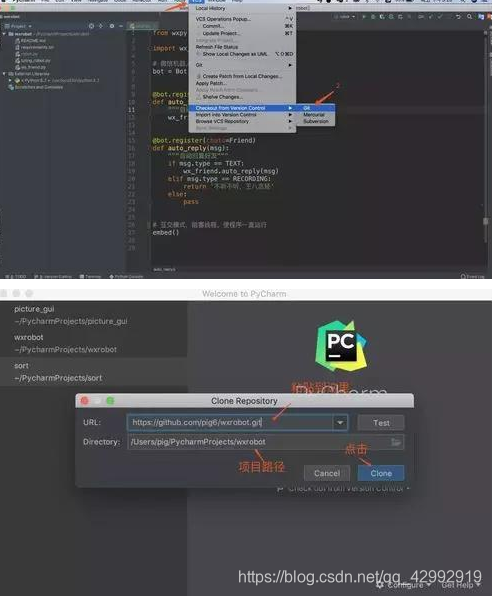Viewport: 492px width, 596px height.
Task: Open the Get Help dropdown in Welcome window
Action: 461,585
